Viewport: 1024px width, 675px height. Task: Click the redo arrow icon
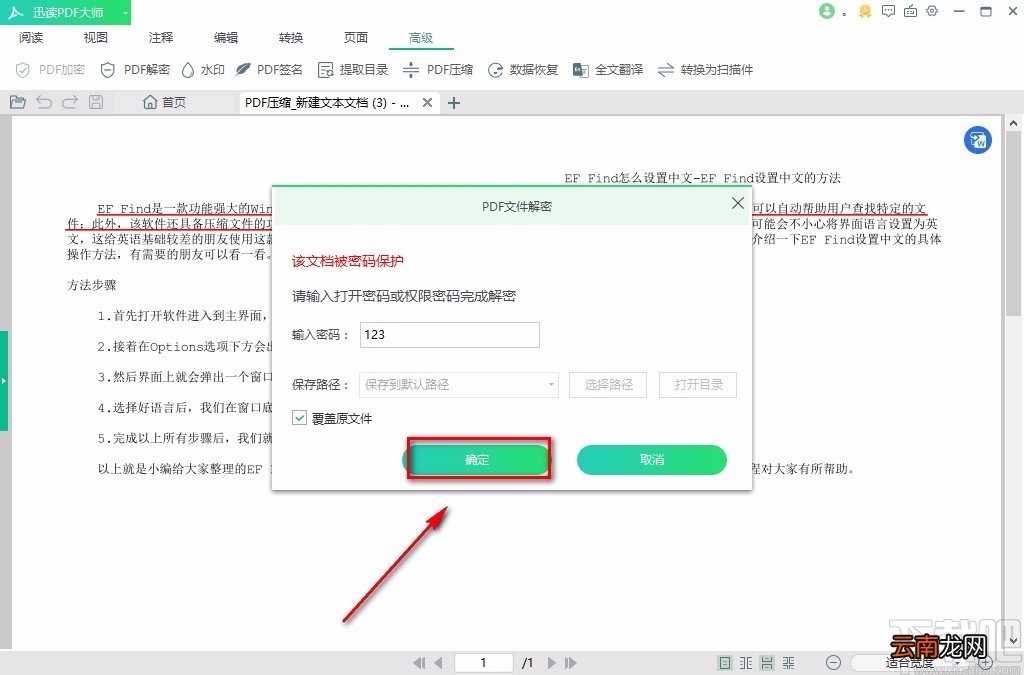70,102
